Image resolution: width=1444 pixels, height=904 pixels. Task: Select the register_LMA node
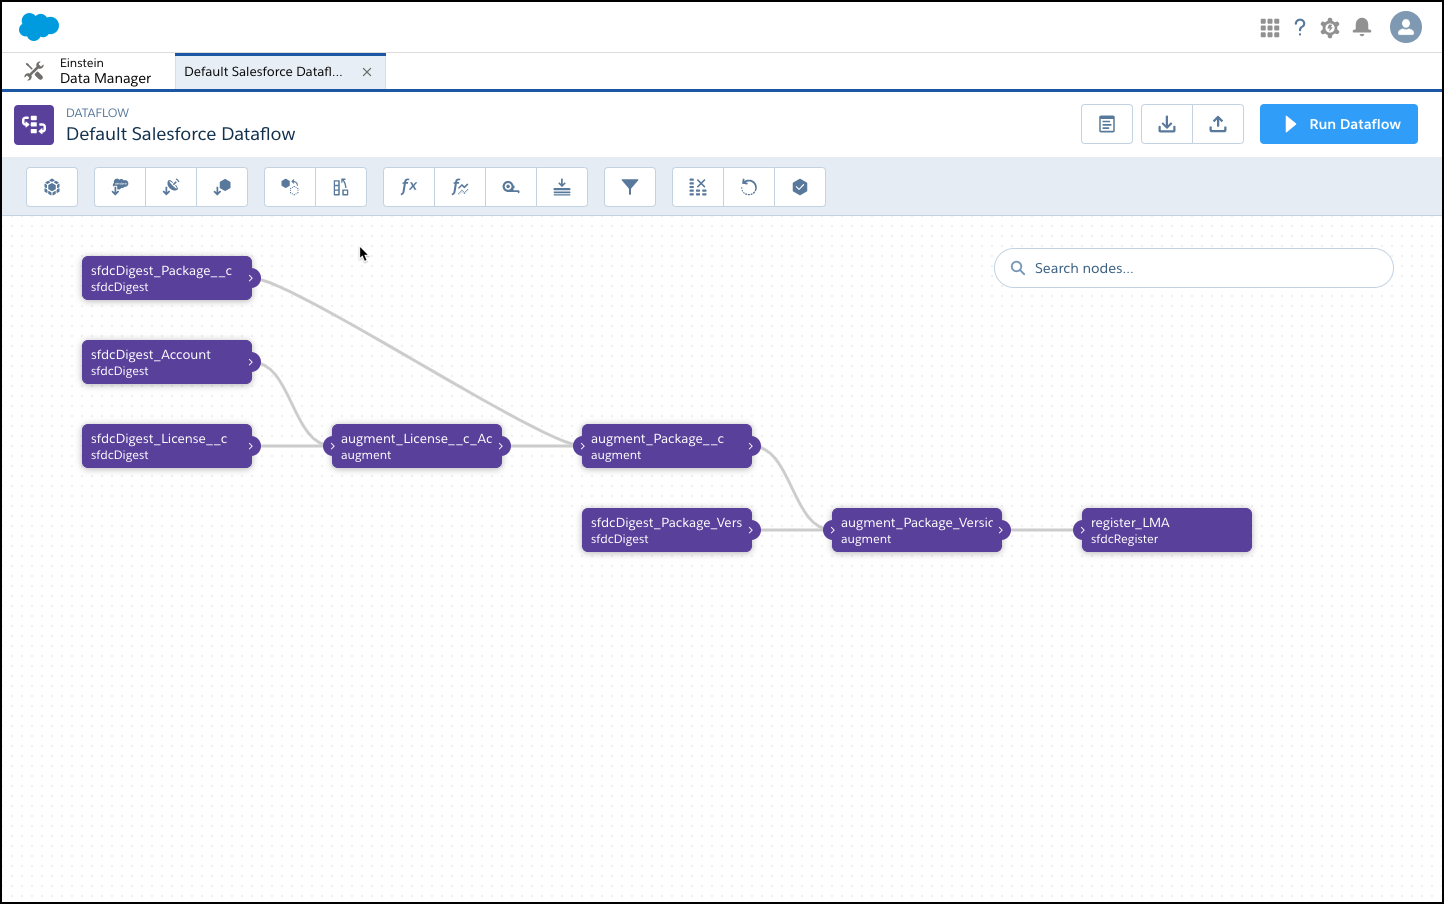tap(1167, 530)
